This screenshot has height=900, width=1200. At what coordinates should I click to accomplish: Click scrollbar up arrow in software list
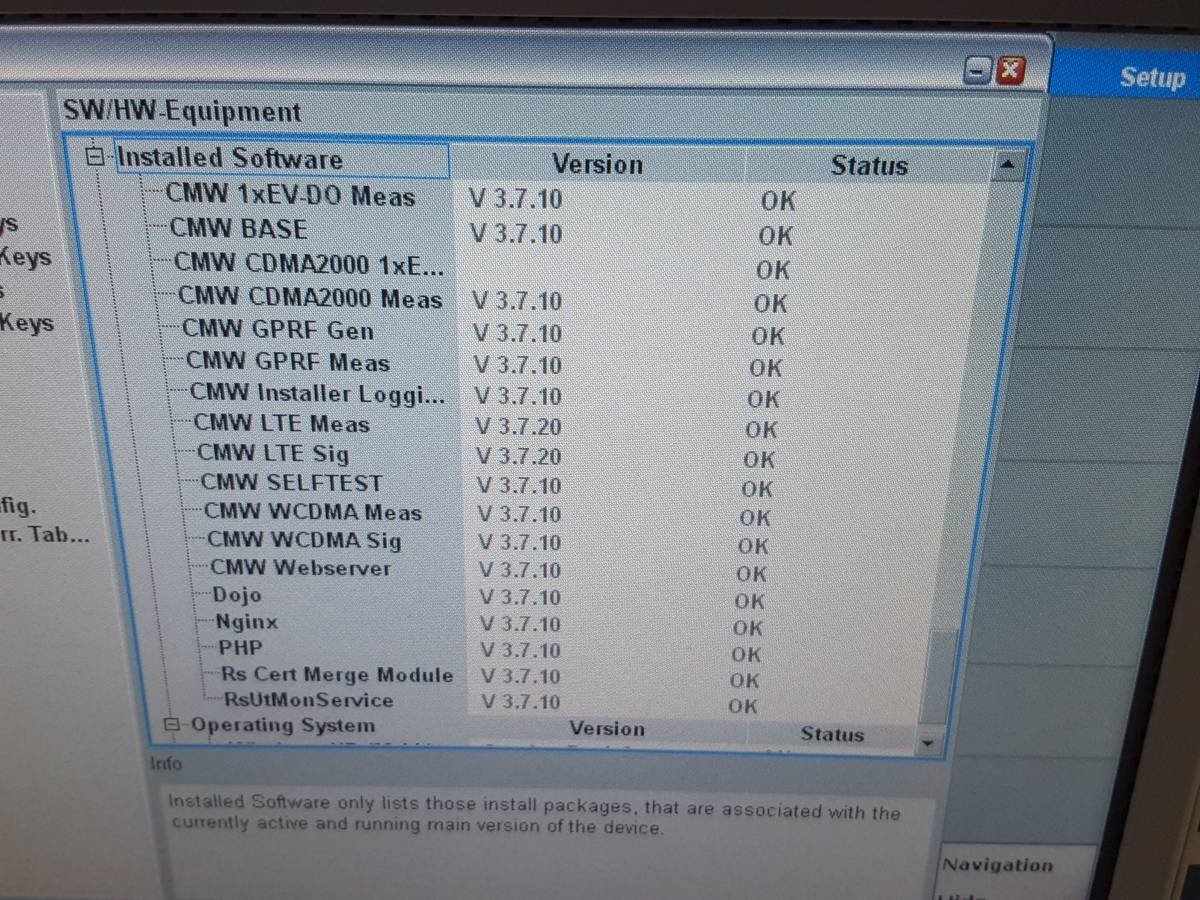[x=1009, y=164]
